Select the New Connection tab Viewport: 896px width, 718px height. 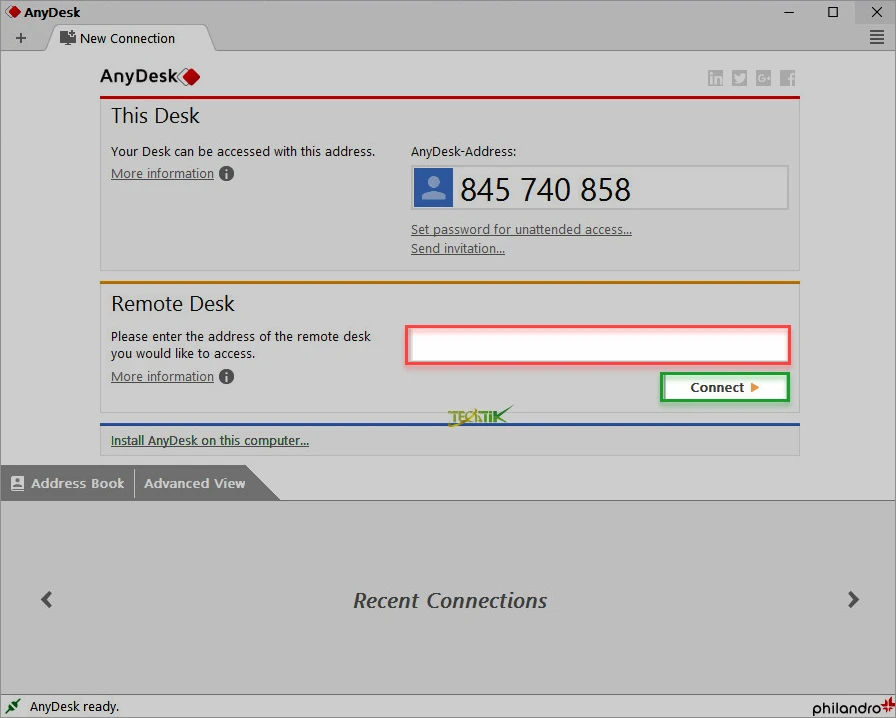130,38
